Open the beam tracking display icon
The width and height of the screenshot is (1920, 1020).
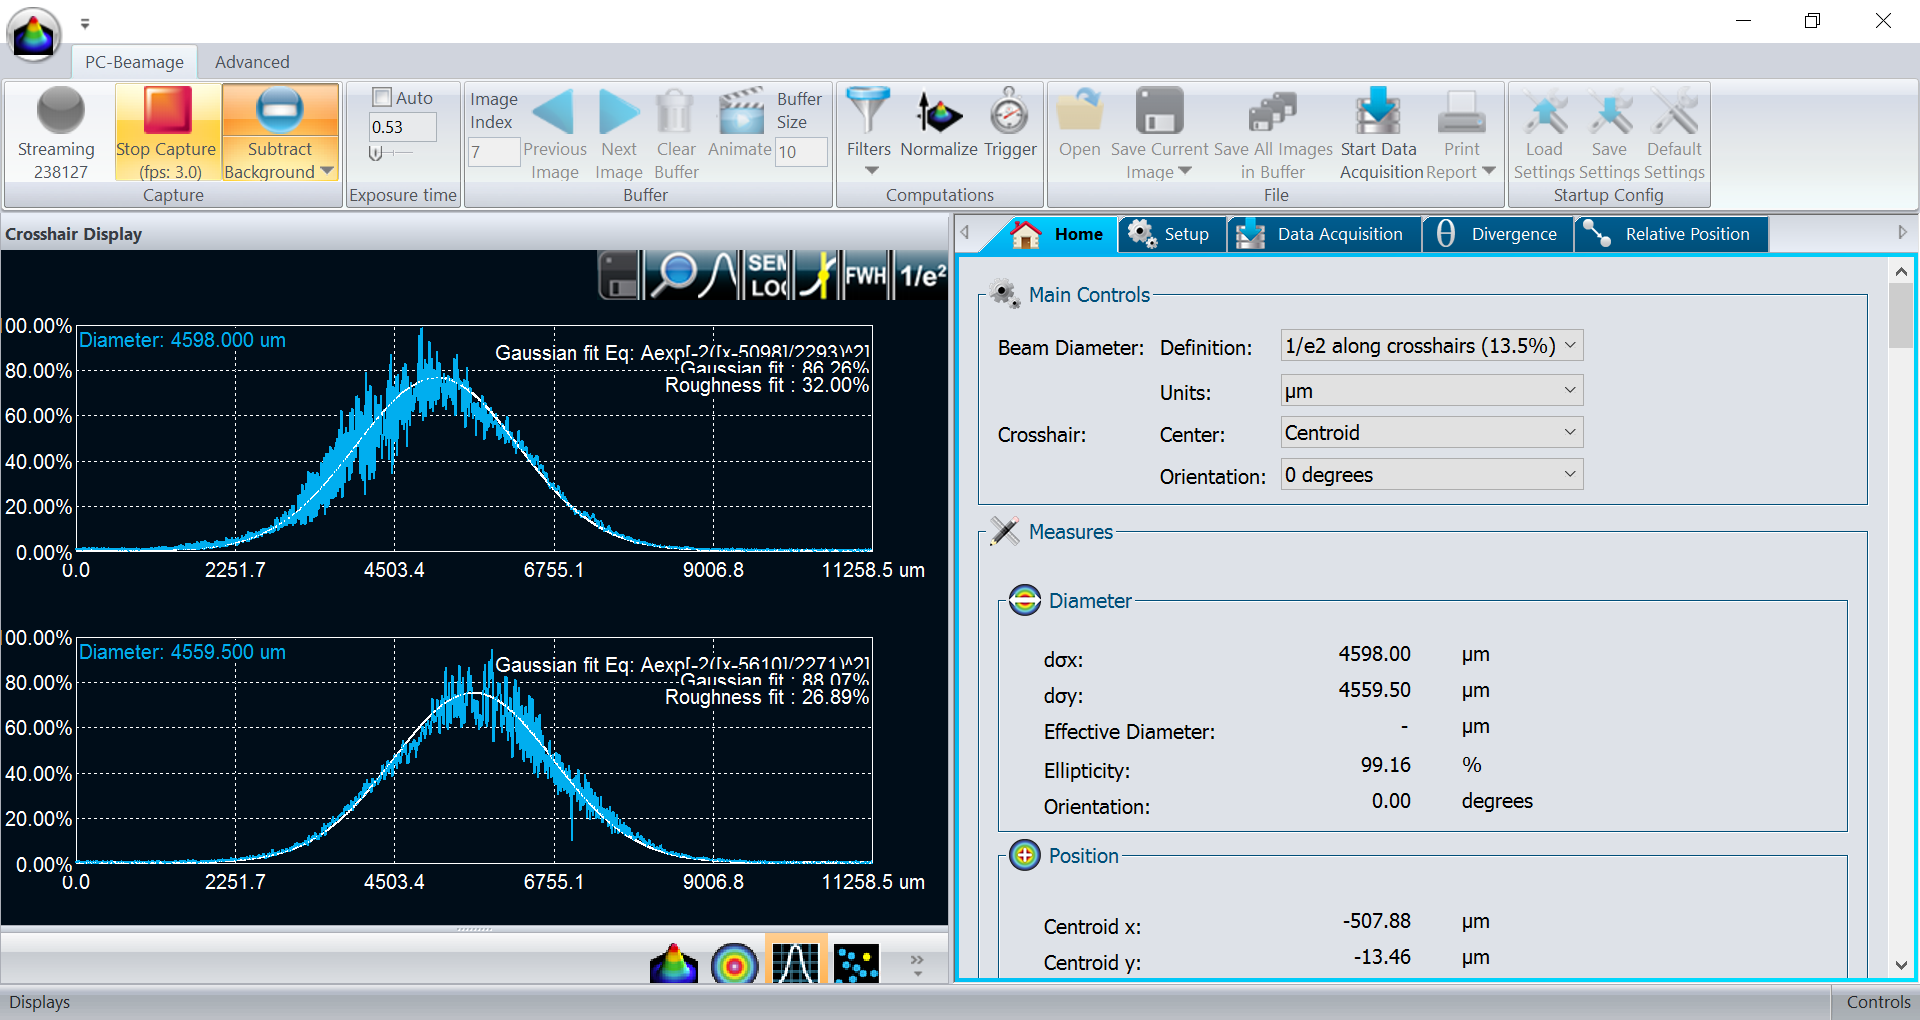[856, 963]
